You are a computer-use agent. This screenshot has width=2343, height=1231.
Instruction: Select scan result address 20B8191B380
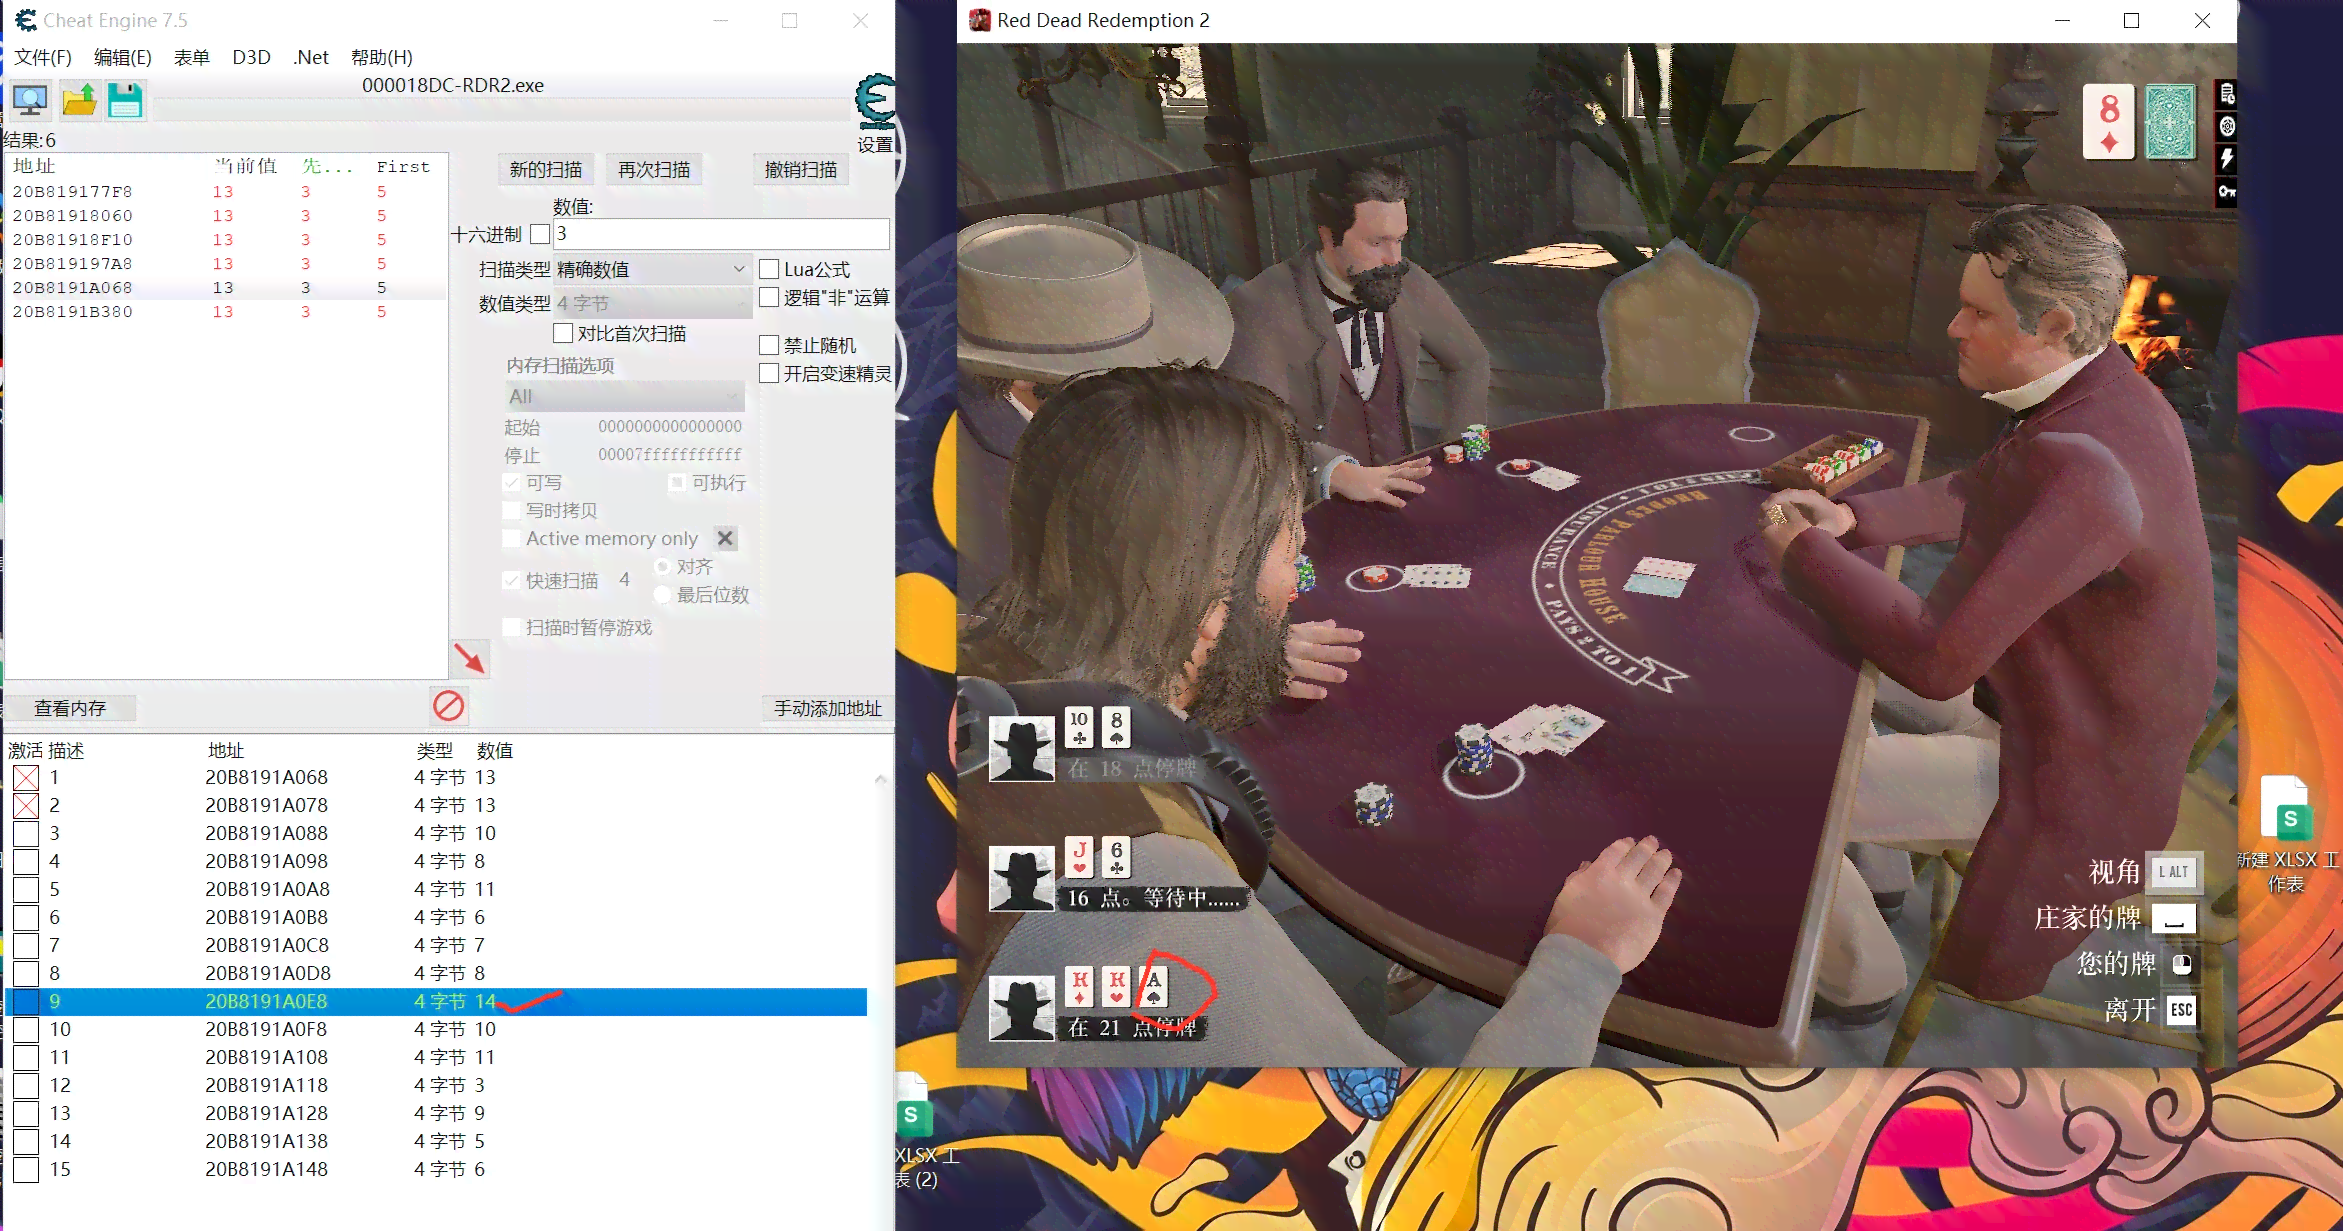tap(226, 311)
